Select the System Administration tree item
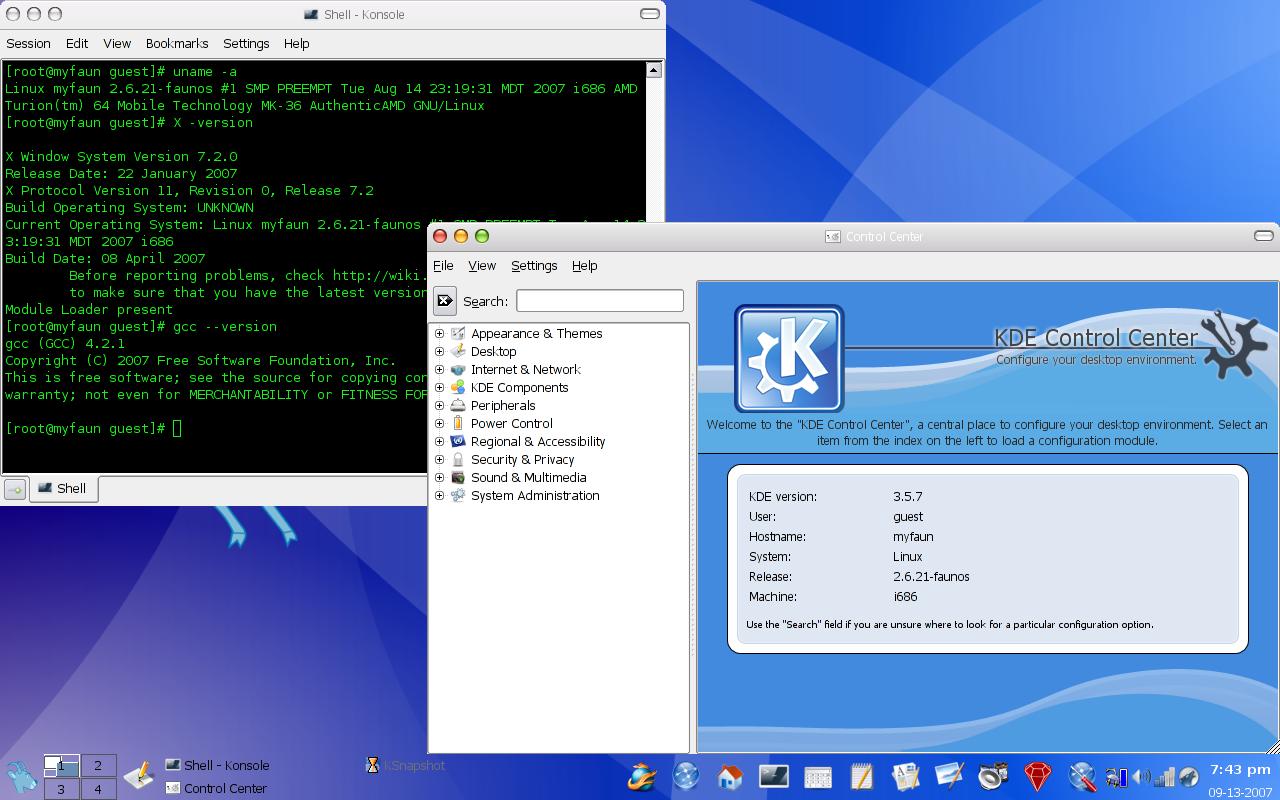Image resolution: width=1280 pixels, height=800 pixels. click(535, 495)
